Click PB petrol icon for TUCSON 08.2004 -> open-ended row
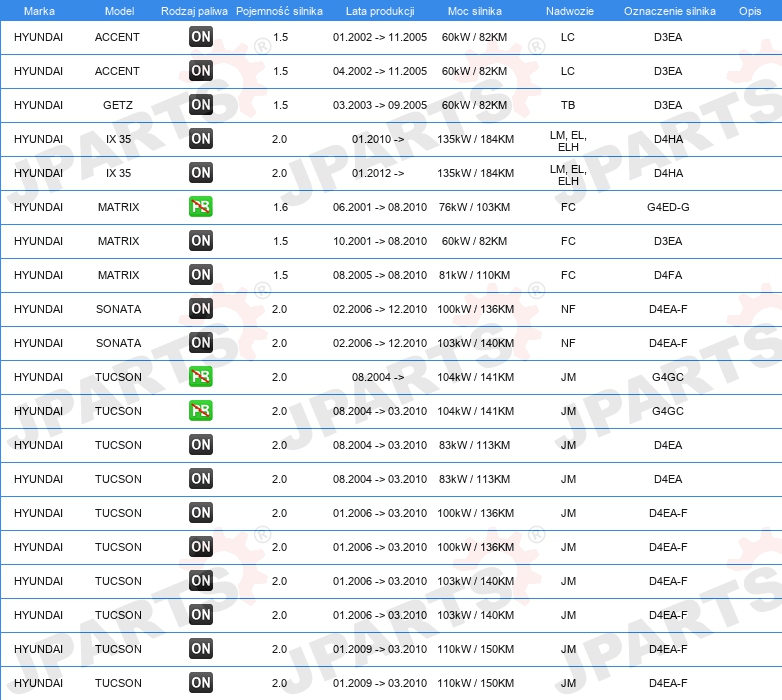The image size is (782, 700). [201, 377]
